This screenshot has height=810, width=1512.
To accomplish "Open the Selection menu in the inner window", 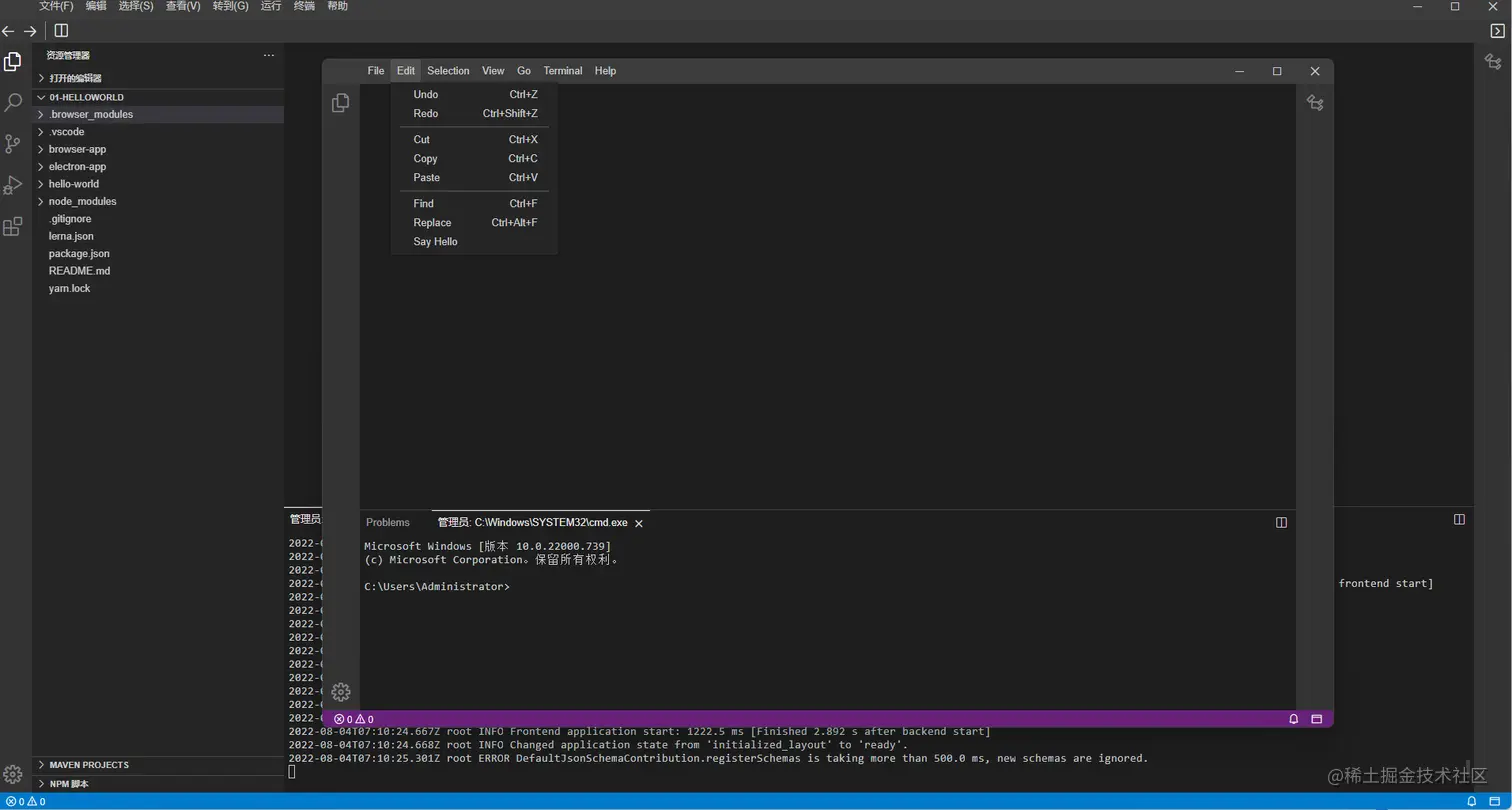I will tap(448, 71).
